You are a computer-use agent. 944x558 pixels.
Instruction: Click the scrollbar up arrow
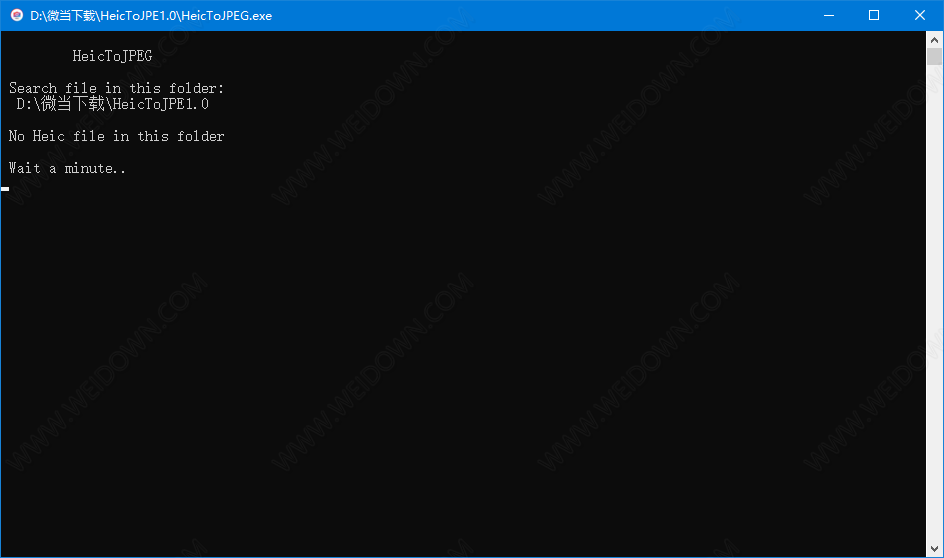(x=934, y=40)
